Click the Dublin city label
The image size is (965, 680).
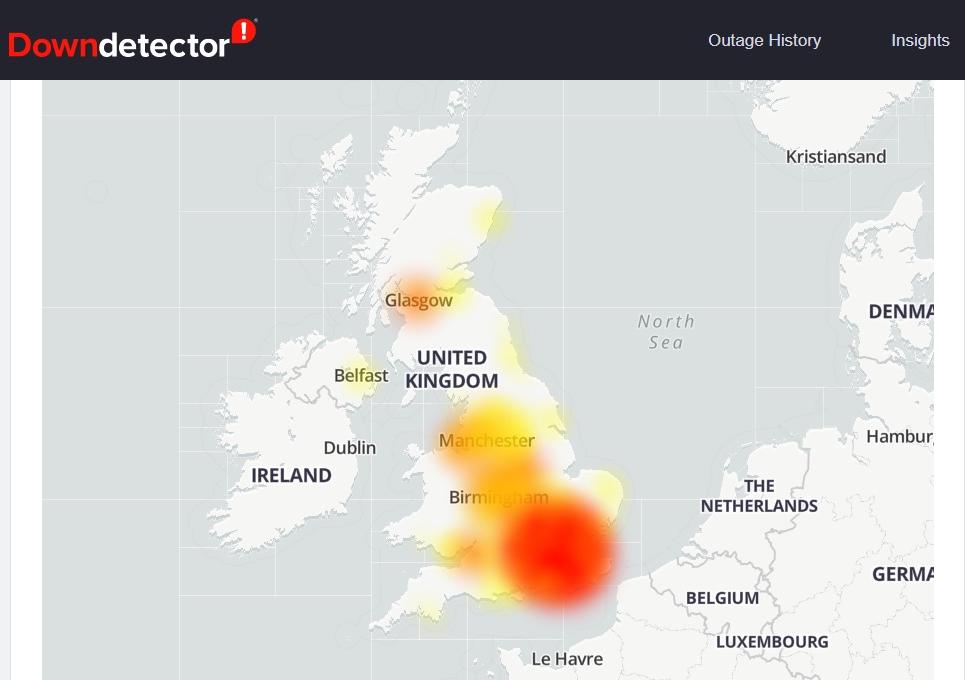(x=350, y=447)
